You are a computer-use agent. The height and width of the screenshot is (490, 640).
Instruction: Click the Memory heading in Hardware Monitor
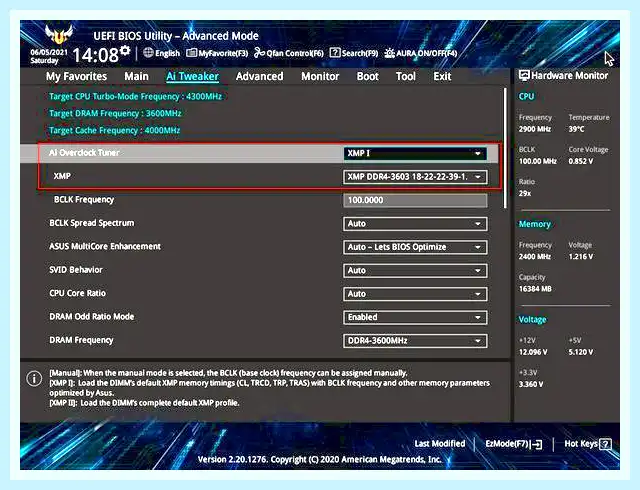[x=535, y=224]
